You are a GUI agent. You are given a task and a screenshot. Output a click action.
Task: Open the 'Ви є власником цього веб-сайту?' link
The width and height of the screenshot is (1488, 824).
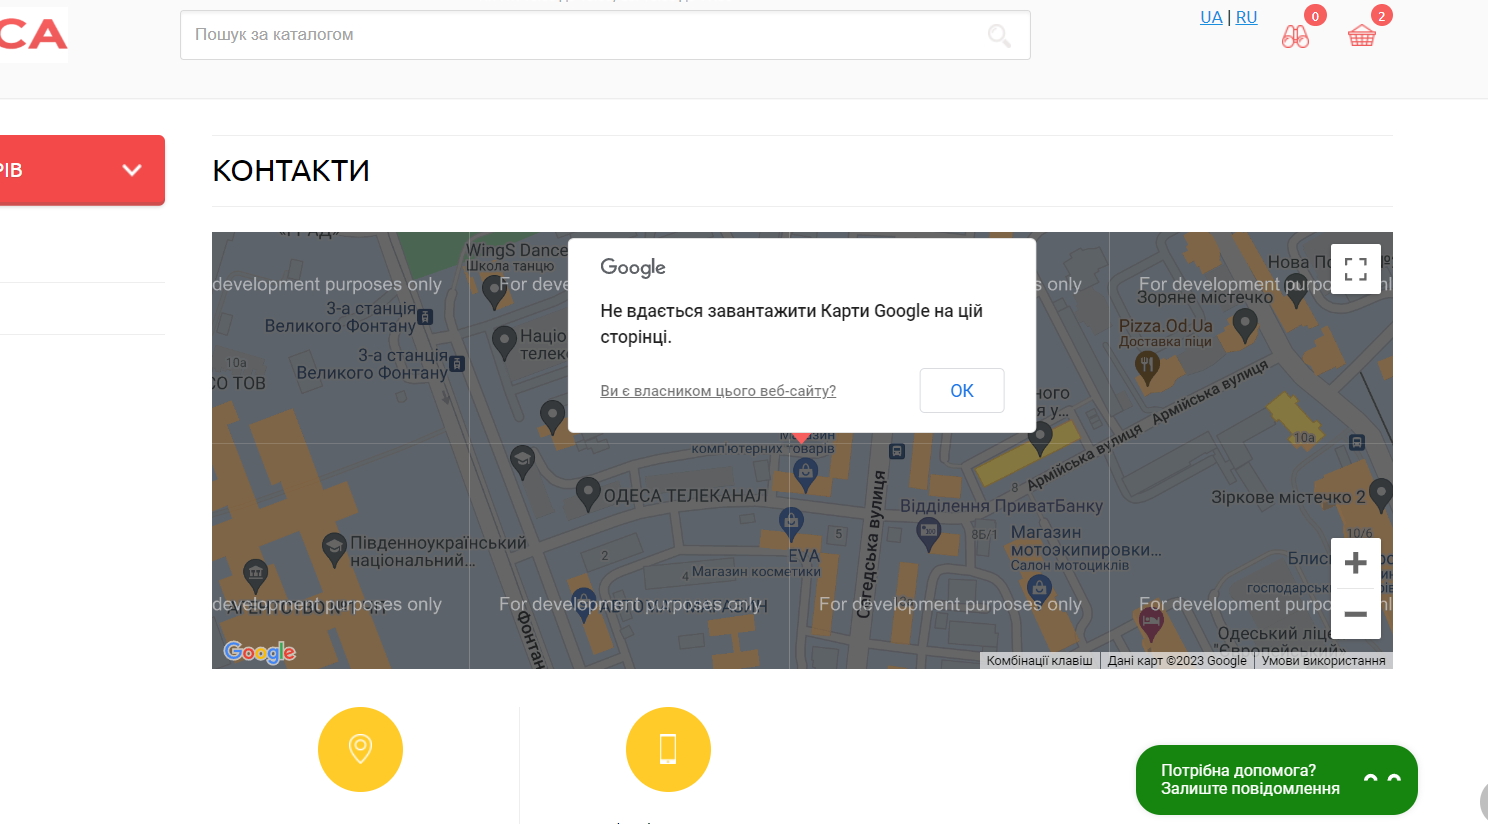point(718,391)
